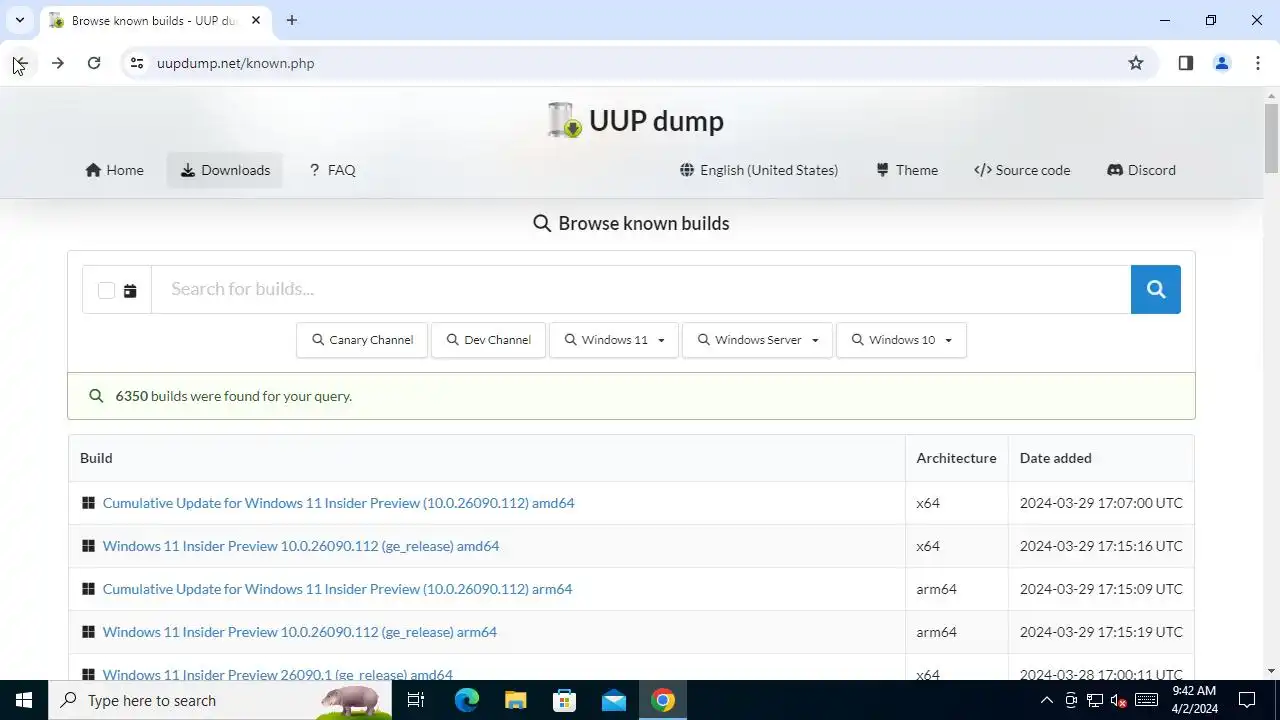The image size is (1280, 720).
Task: Filter by Canary Channel
Action: [x=362, y=340]
